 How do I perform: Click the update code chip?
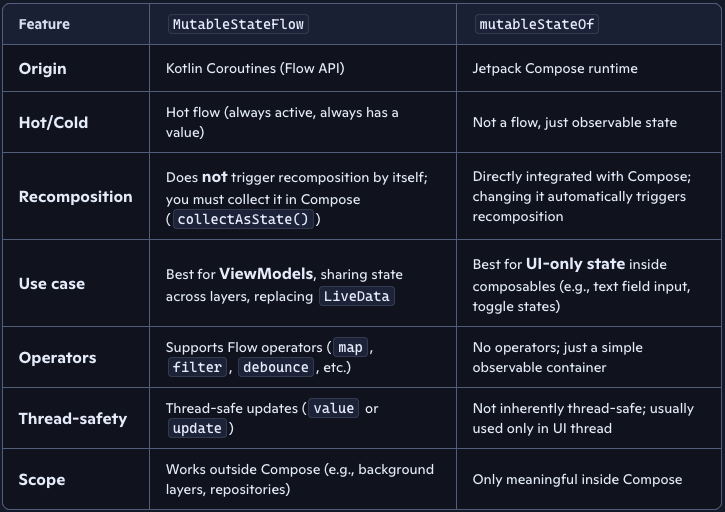197,428
